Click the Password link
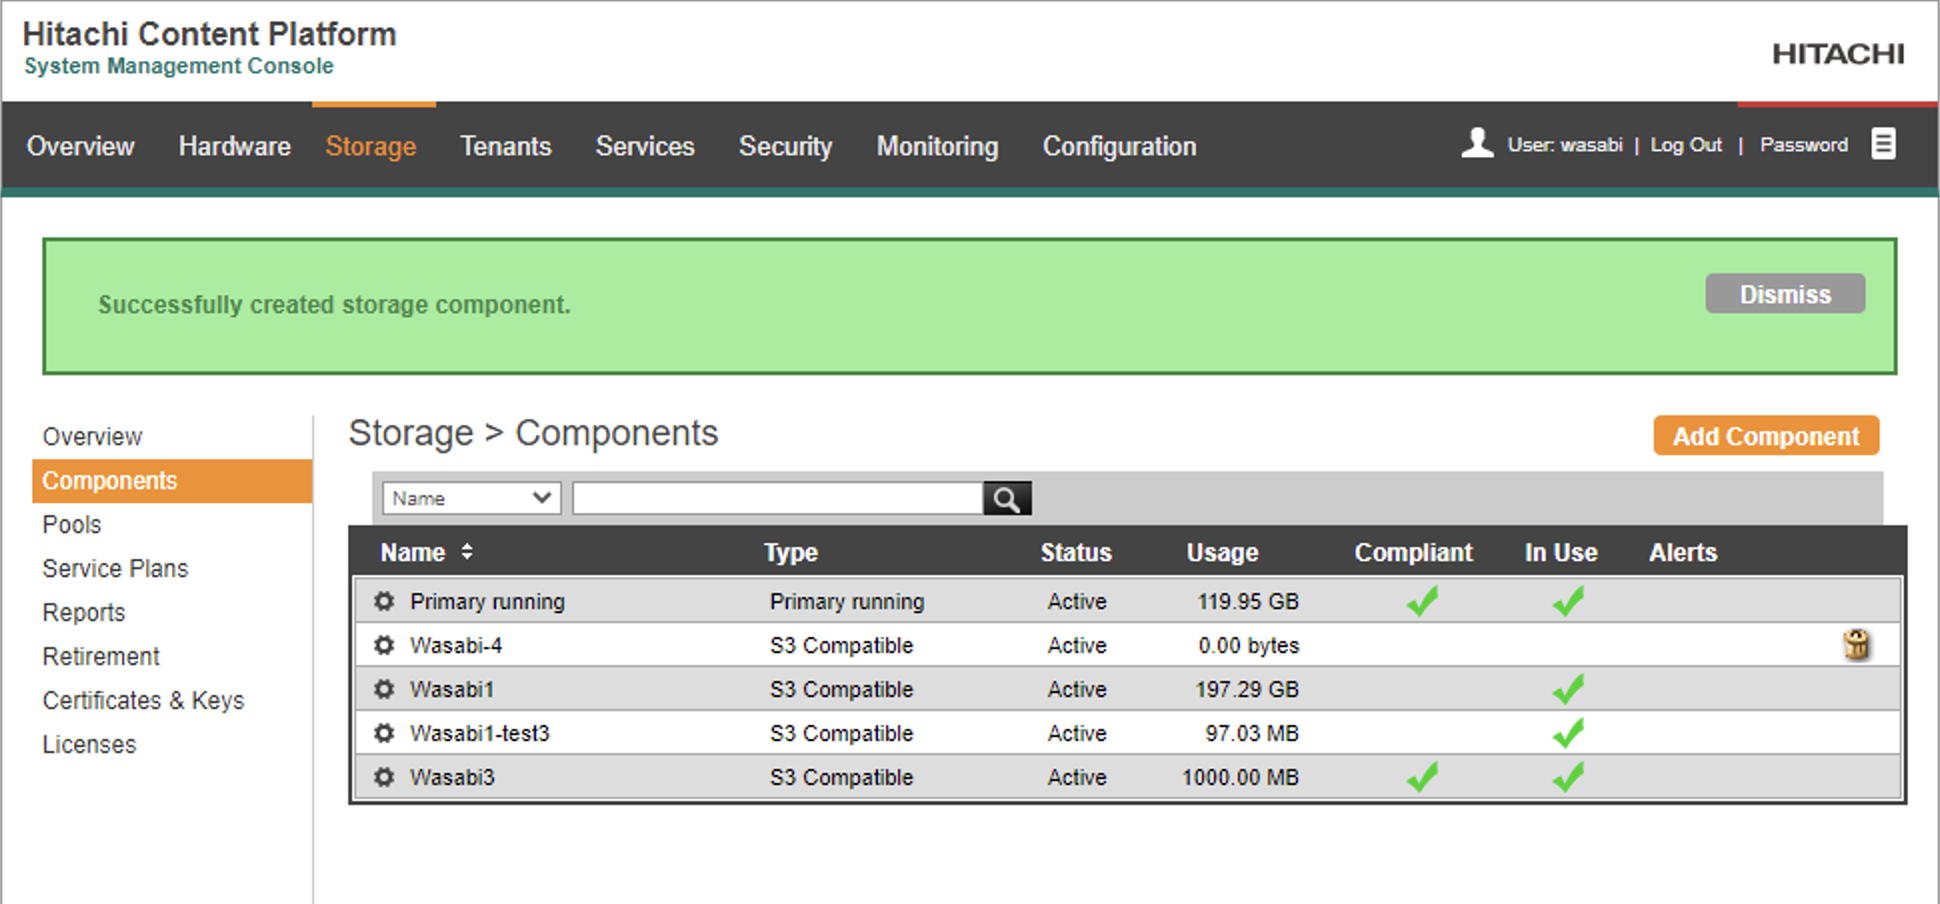Screen dimensions: 1940x904 [1804, 145]
